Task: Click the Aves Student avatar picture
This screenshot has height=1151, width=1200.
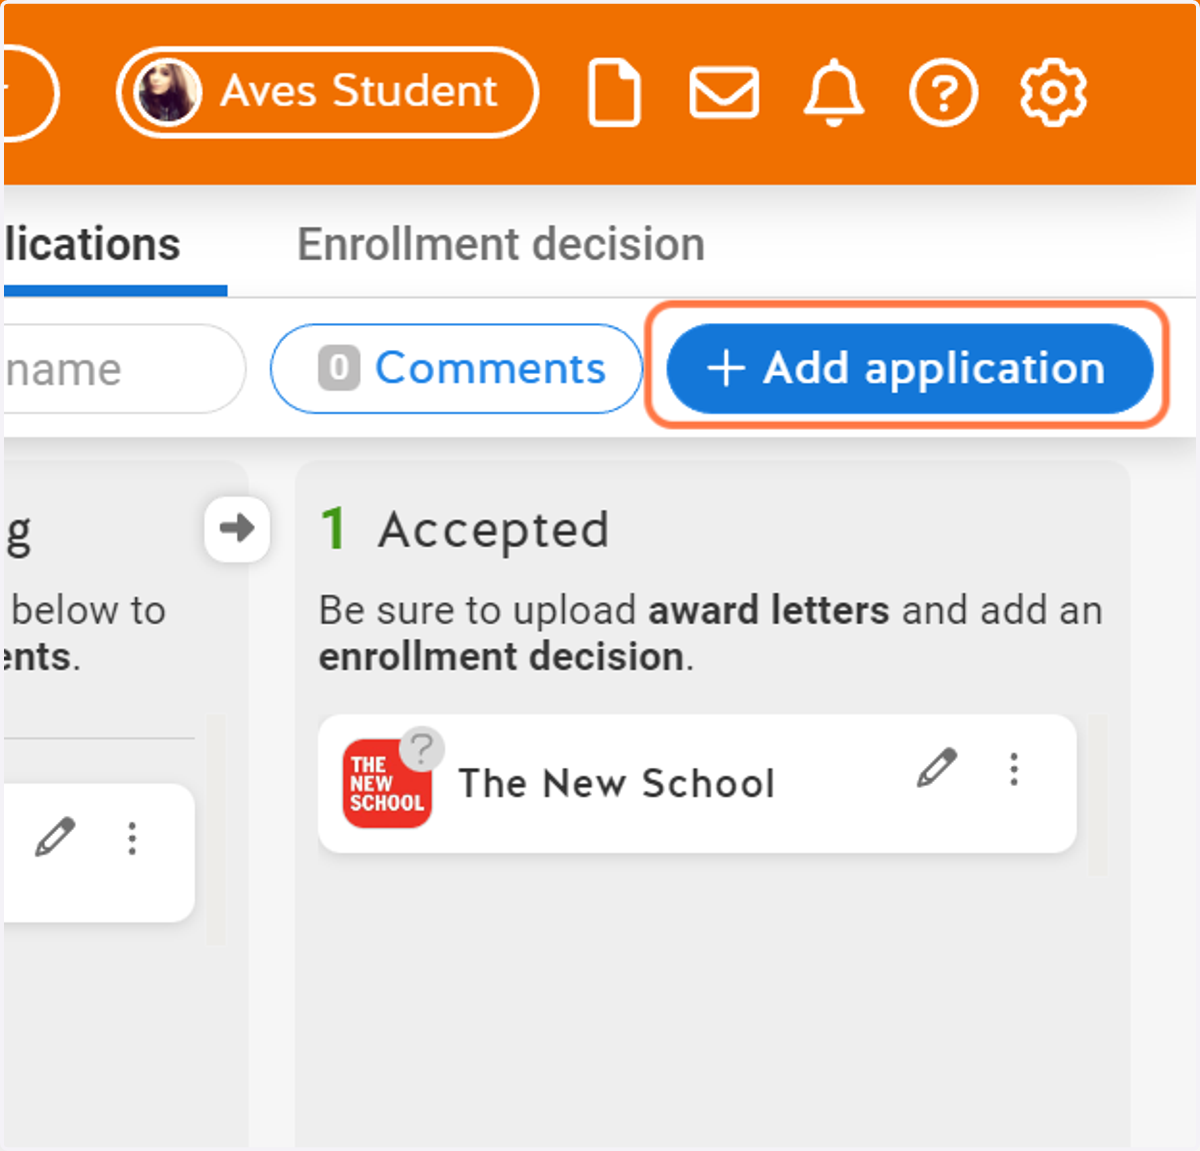Action: (168, 92)
